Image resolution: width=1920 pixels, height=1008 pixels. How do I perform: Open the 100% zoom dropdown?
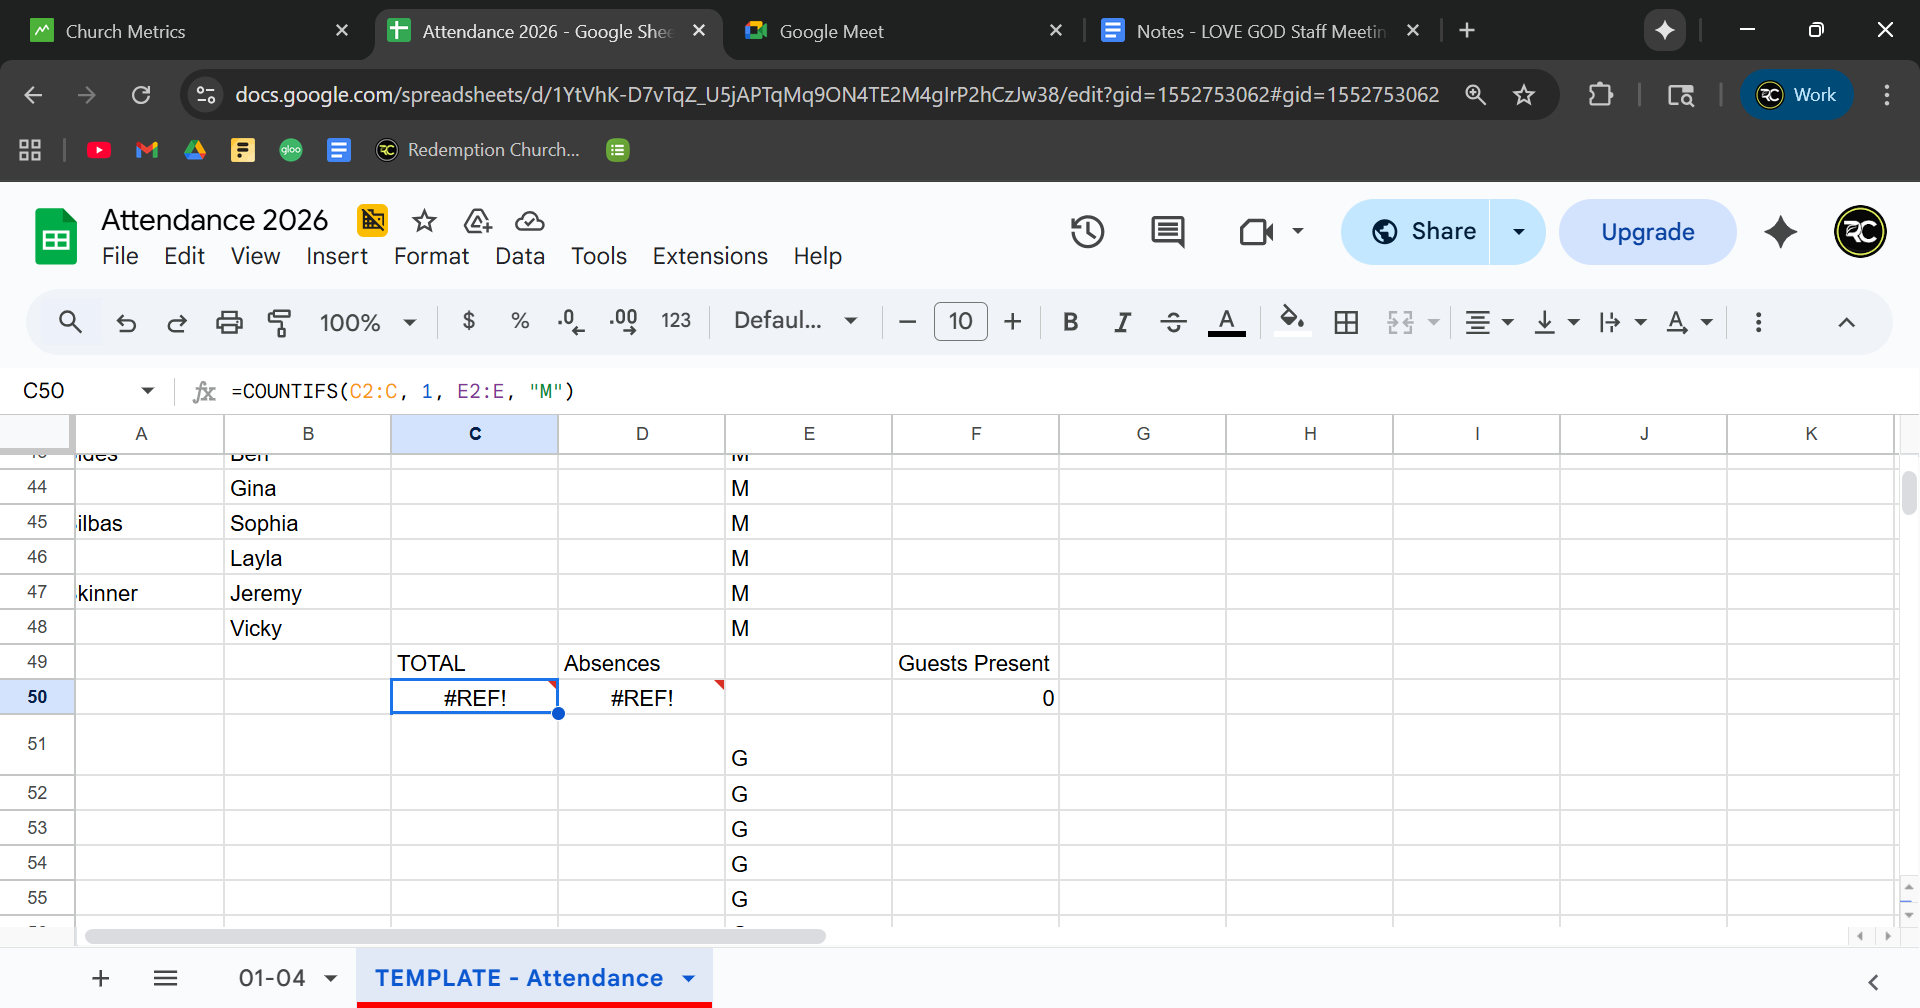[367, 322]
